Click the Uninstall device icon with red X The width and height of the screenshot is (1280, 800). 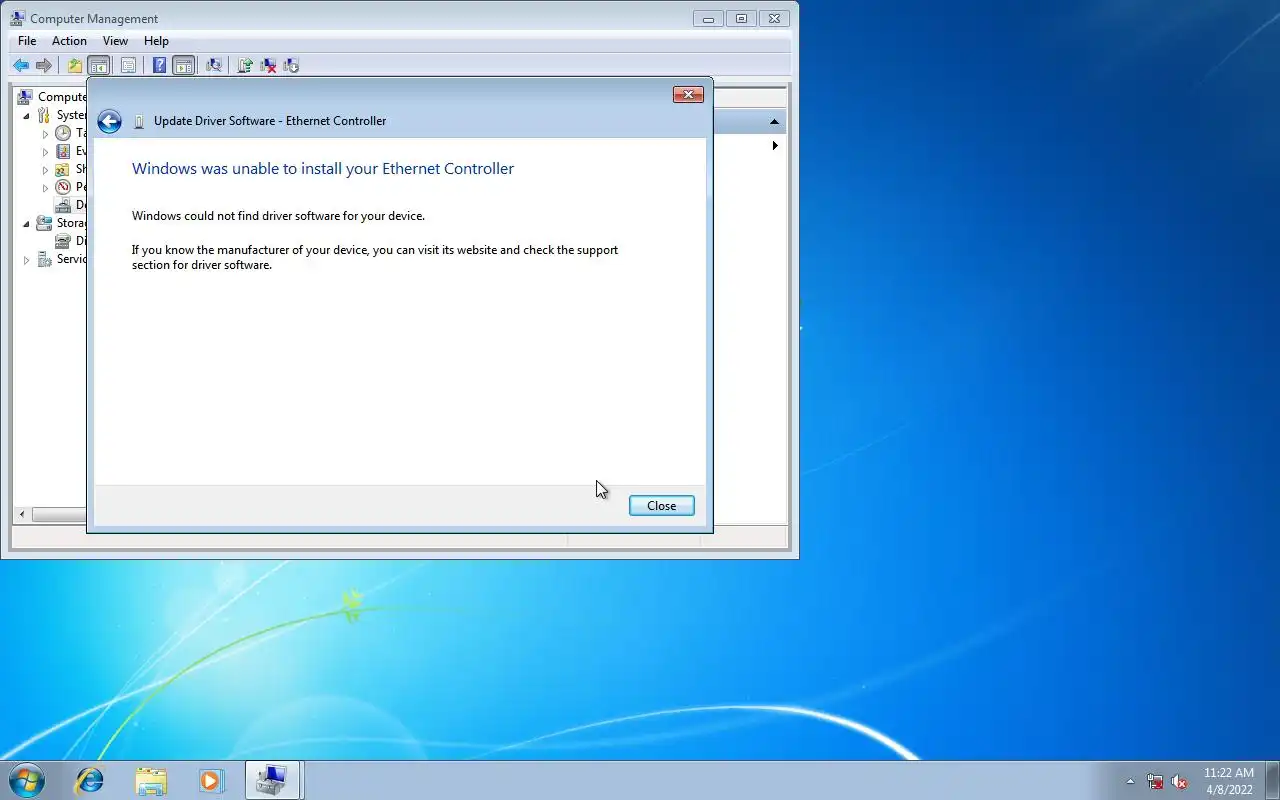click(268, 65)
